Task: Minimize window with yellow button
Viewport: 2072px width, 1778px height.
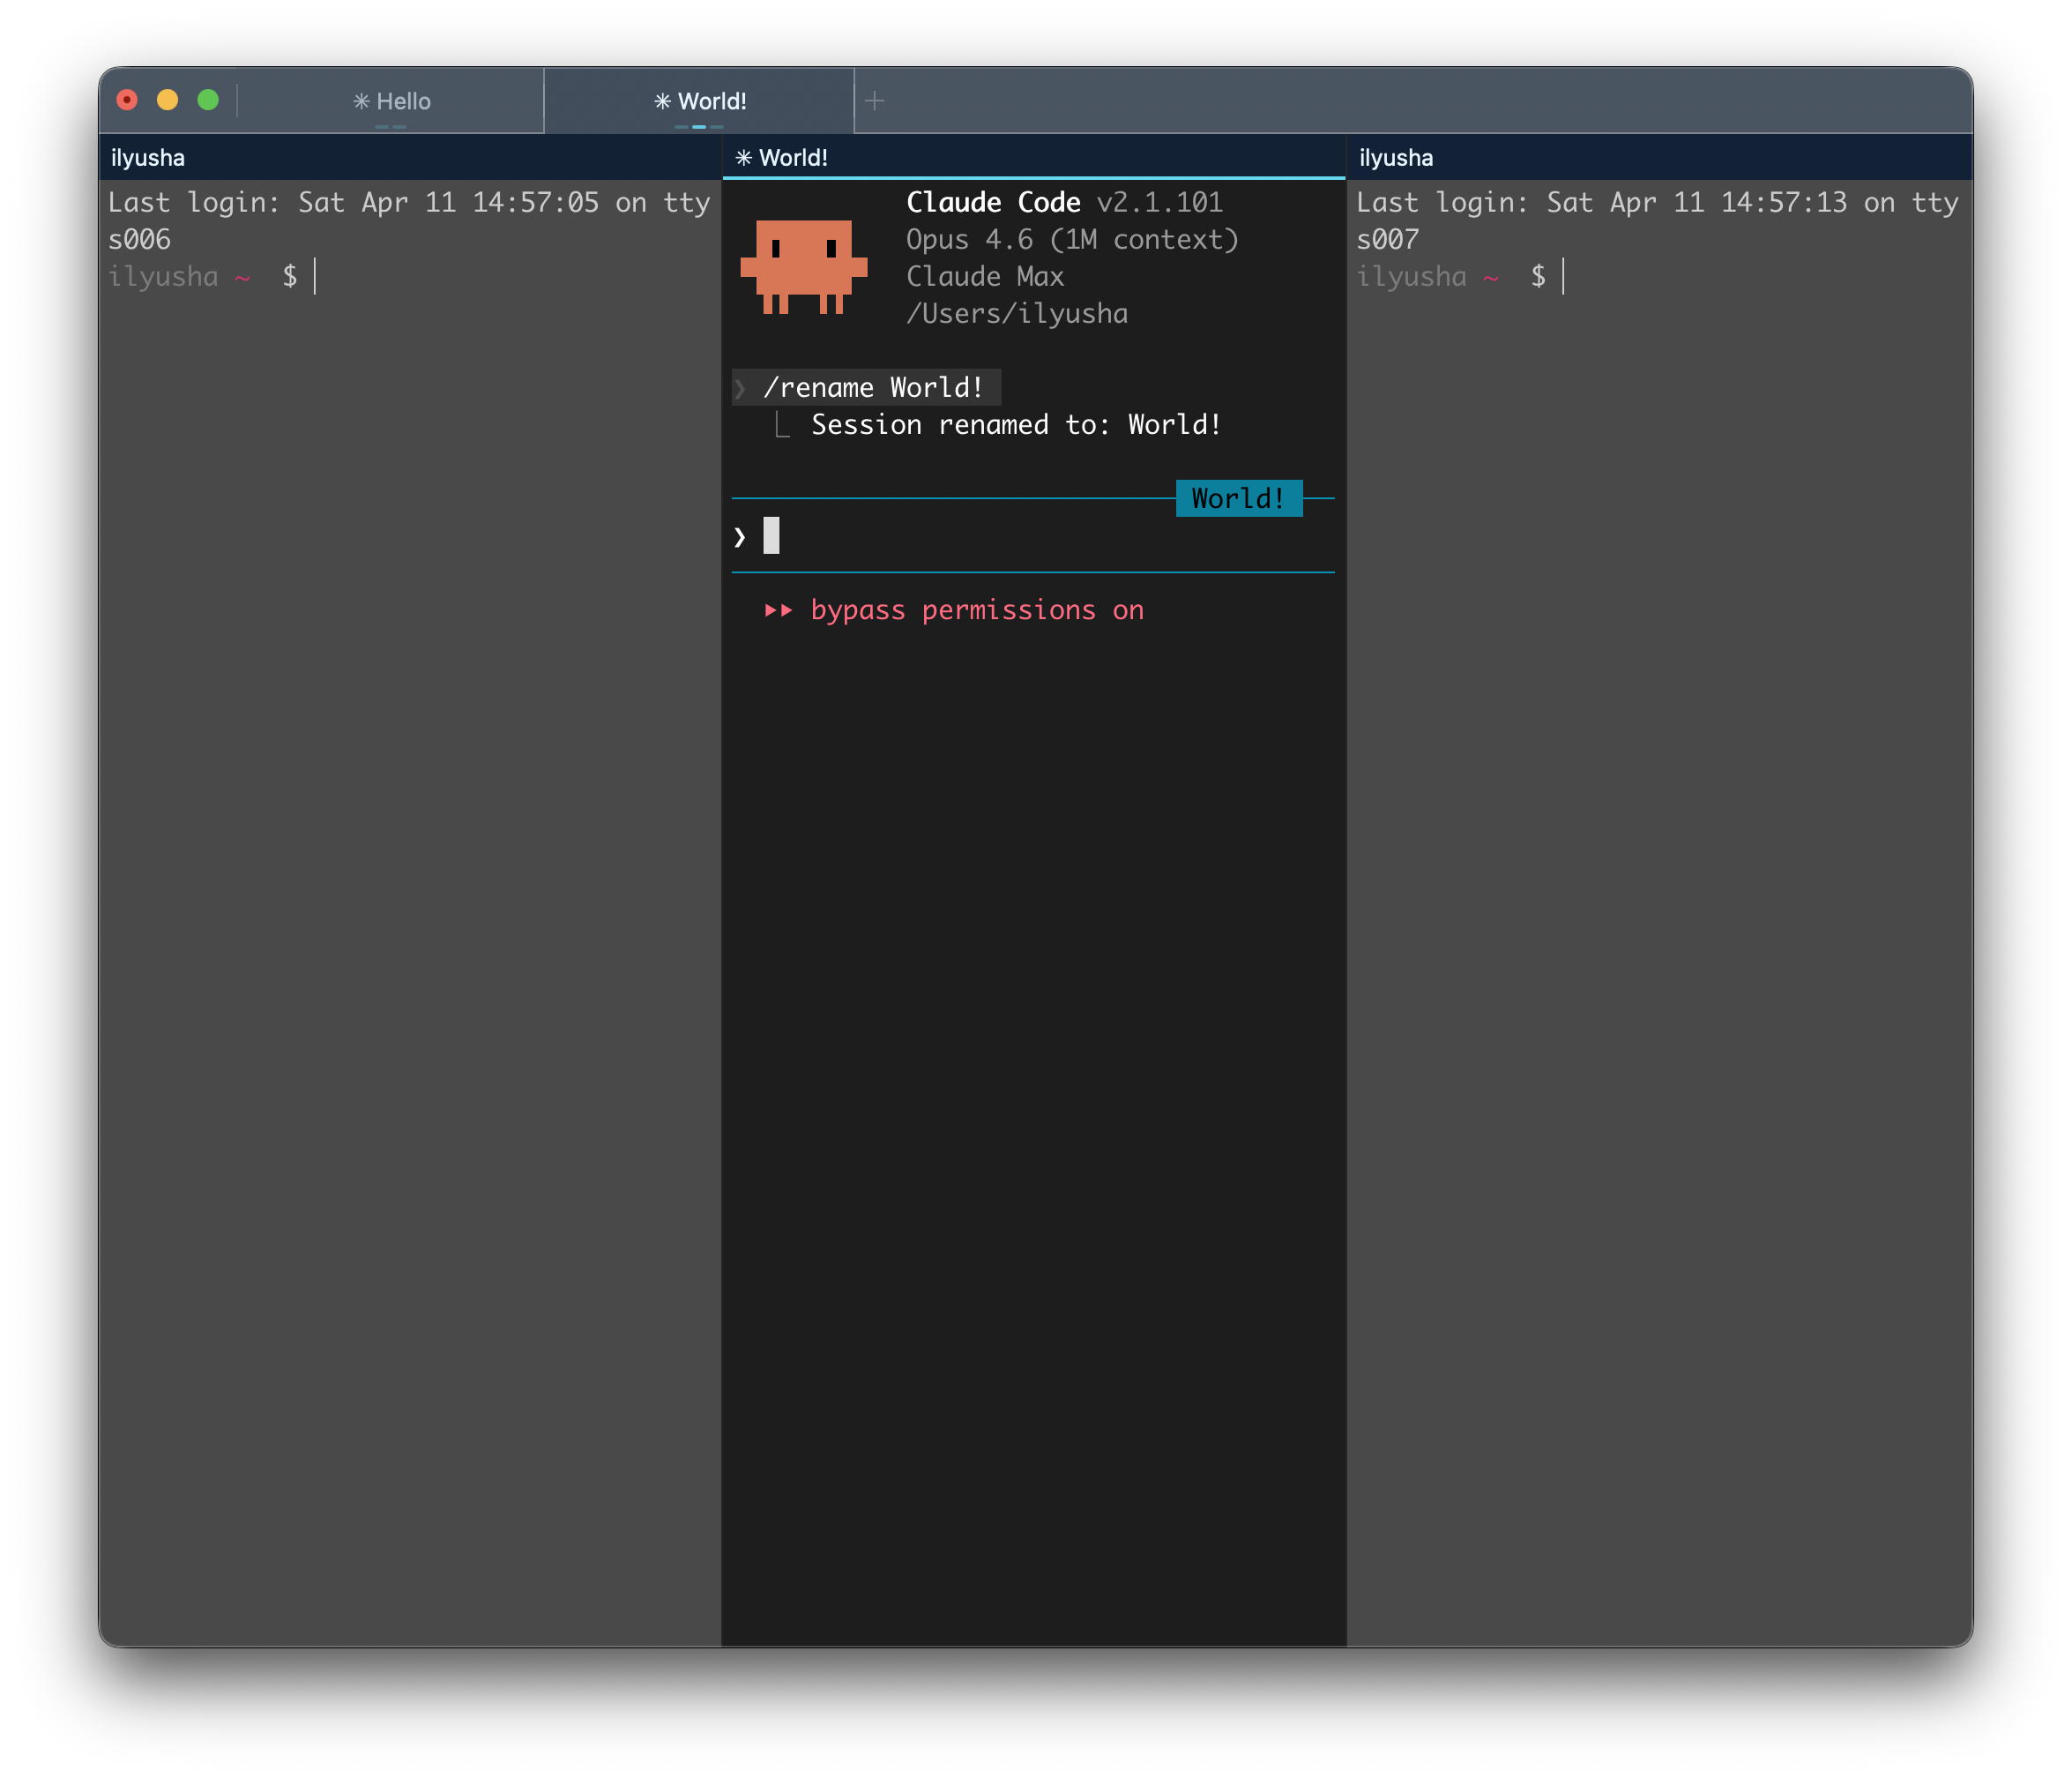Action: point(168,100)
